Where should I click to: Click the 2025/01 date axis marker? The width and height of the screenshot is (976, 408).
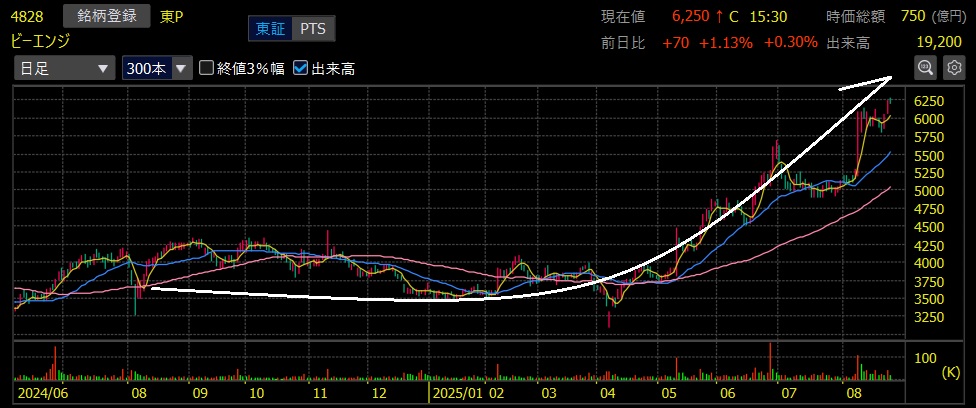click(456, 395)
